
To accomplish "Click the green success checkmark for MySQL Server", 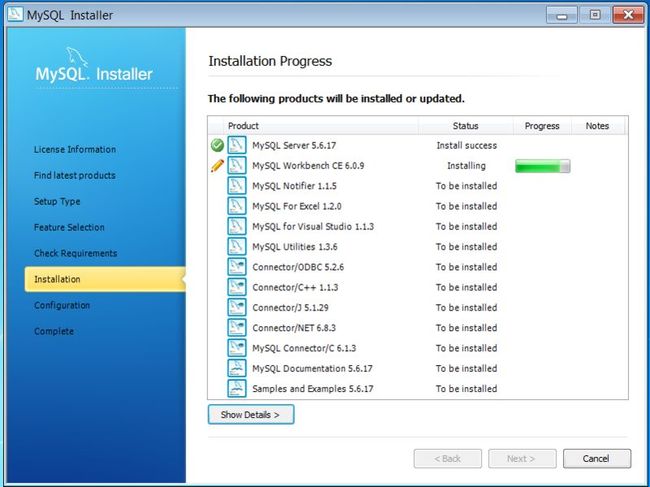I will click(x=217, y=145).
